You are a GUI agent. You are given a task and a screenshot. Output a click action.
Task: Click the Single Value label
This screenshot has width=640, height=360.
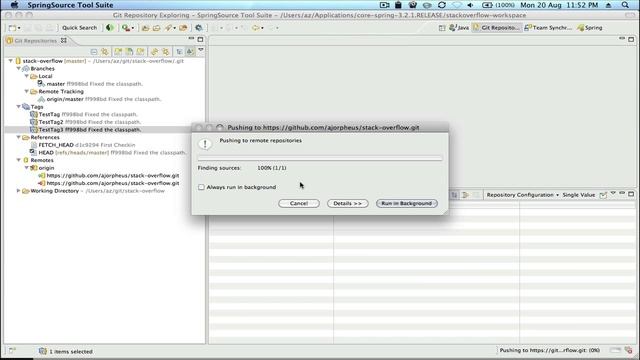(578, 195)
